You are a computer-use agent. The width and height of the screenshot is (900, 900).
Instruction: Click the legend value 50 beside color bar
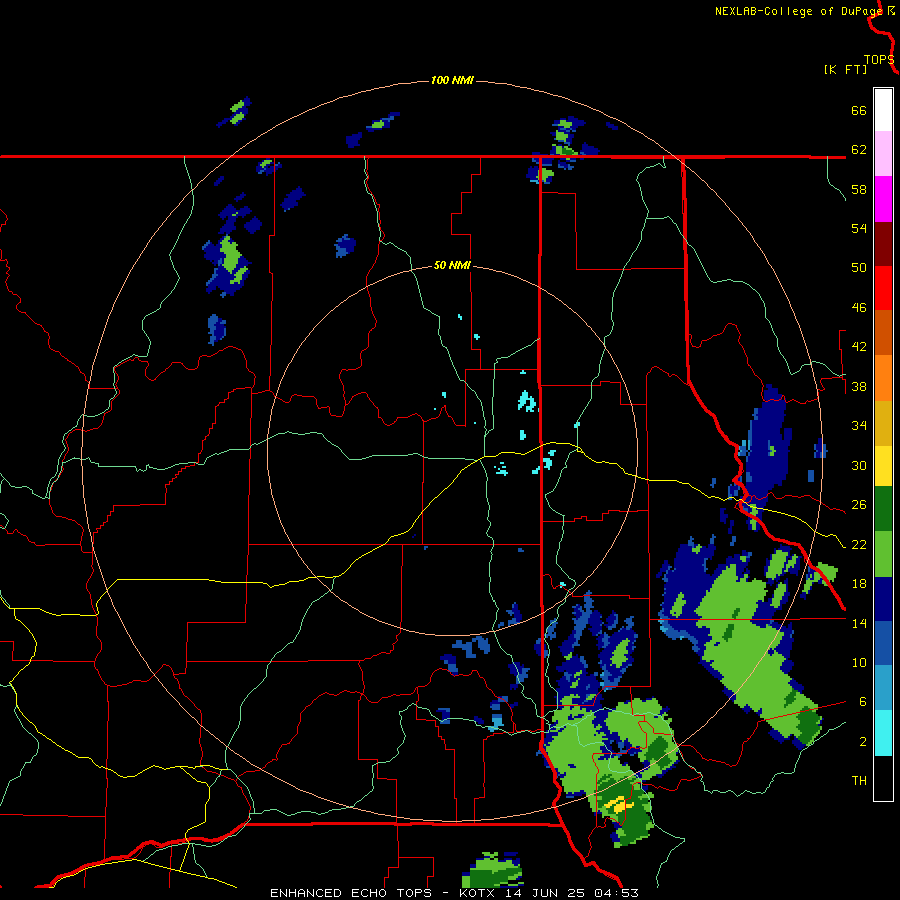pyautogui.click(x=859, y=268)
